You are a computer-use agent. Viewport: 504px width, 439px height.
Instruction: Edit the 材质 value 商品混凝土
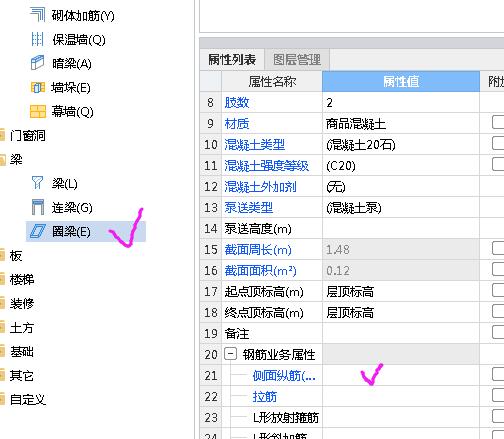401,124
